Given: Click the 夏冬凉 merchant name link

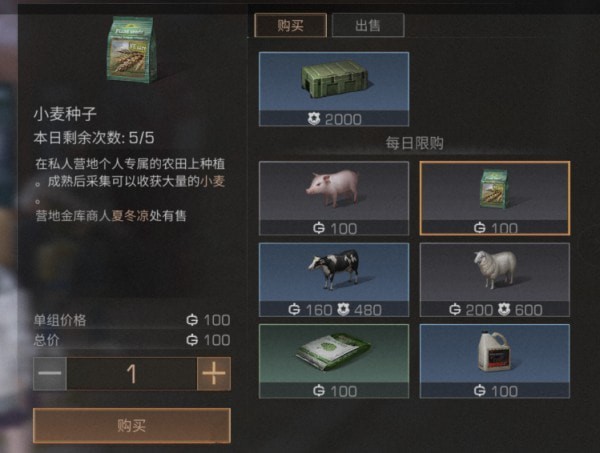Looking at the screenshot, I should [x=130, y=216].
